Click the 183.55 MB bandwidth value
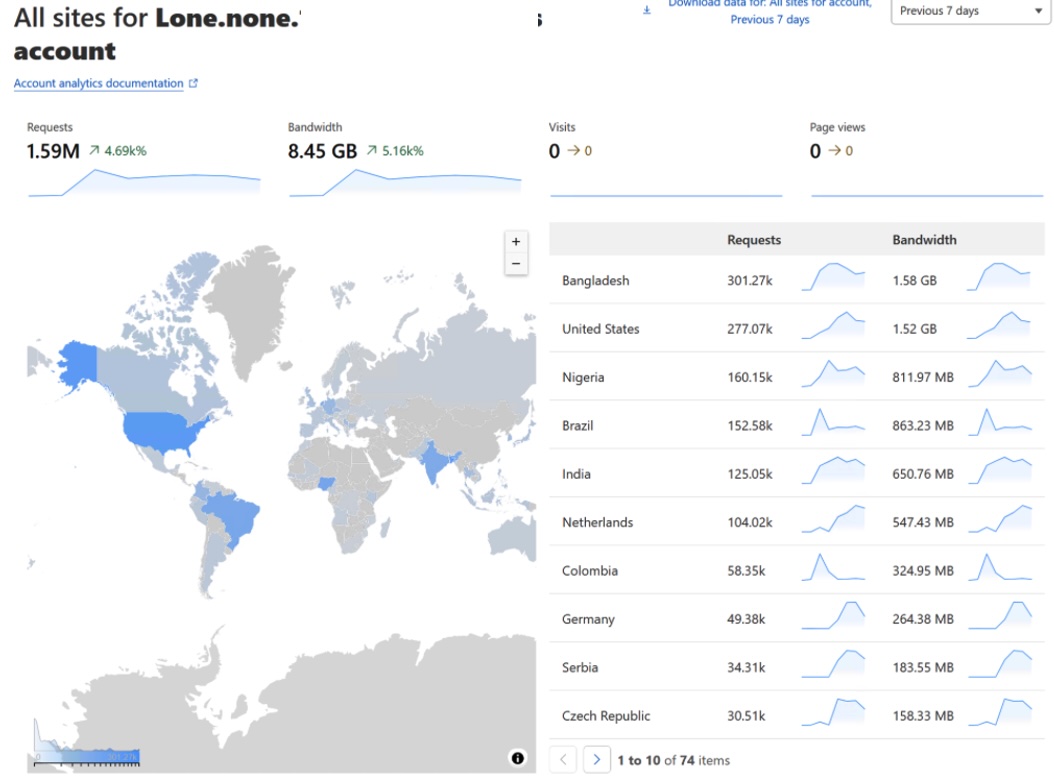This screenshot has width=1054, height=778. point(923,668)
